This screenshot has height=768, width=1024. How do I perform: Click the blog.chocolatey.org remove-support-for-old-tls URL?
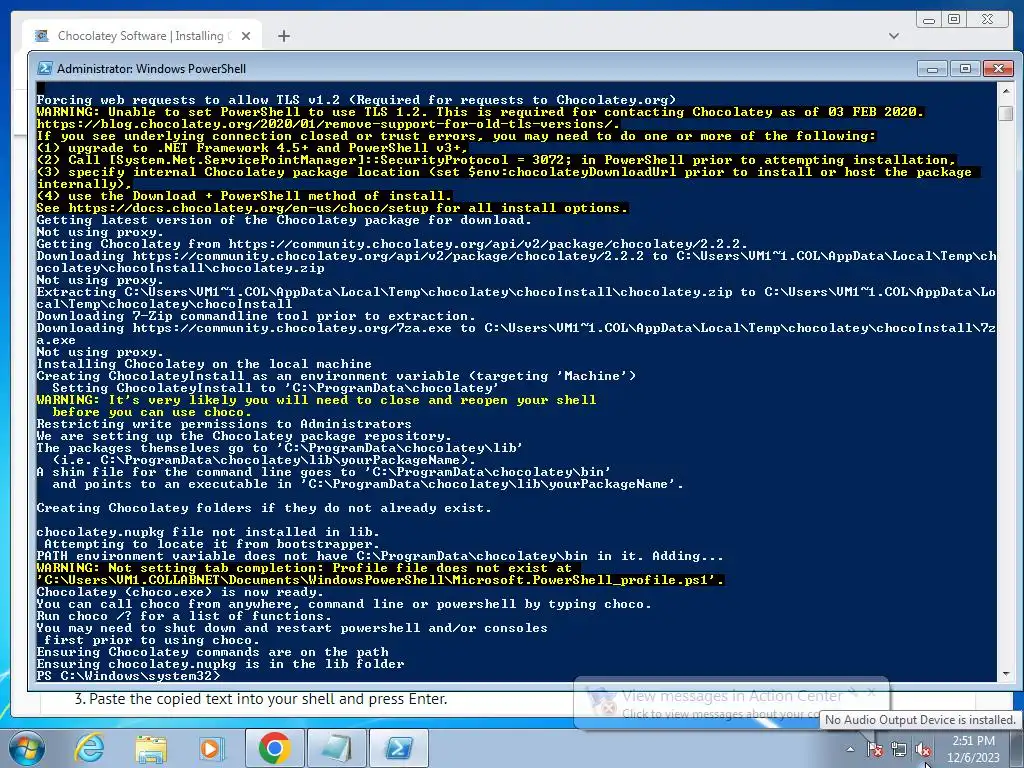pos(328,124)
